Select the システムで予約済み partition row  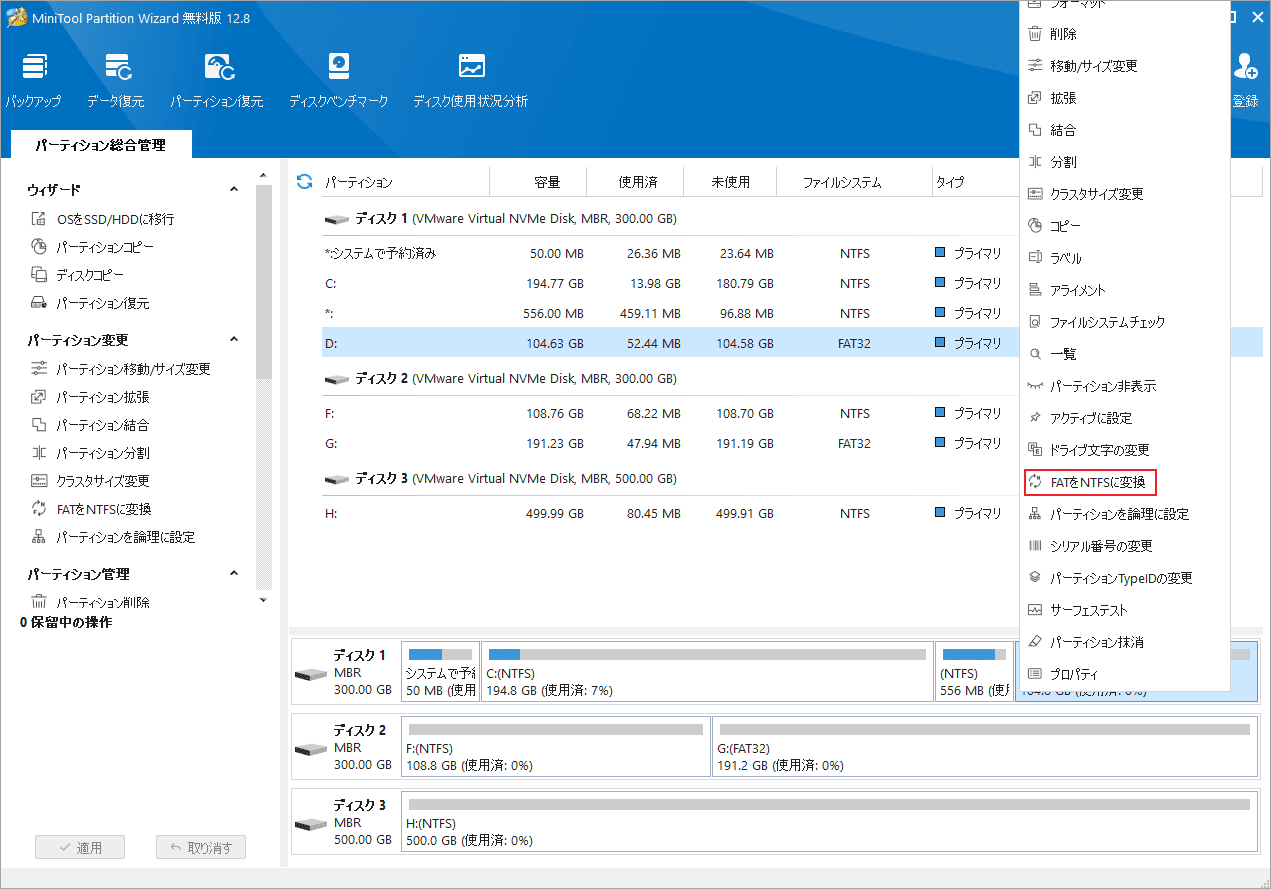tap(670, 253)
